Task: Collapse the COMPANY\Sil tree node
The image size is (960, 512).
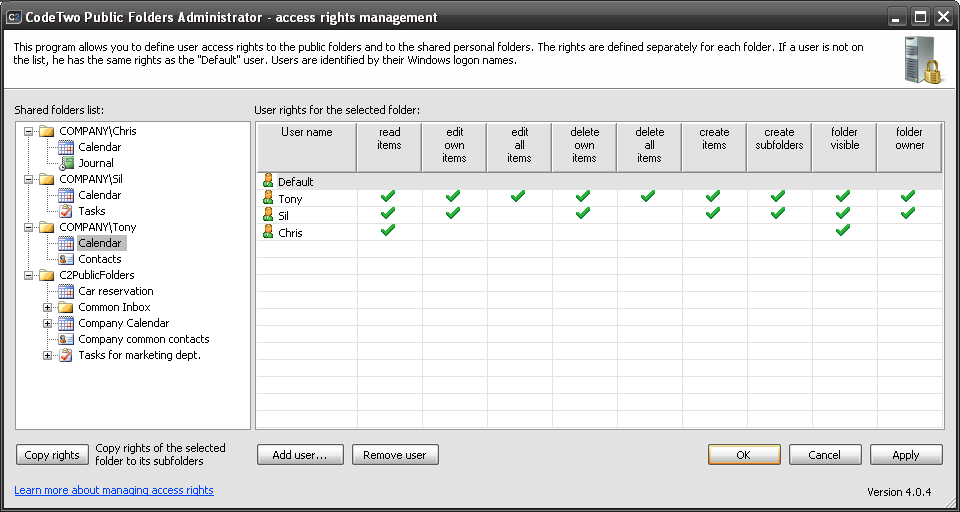Action: (28, 179)
